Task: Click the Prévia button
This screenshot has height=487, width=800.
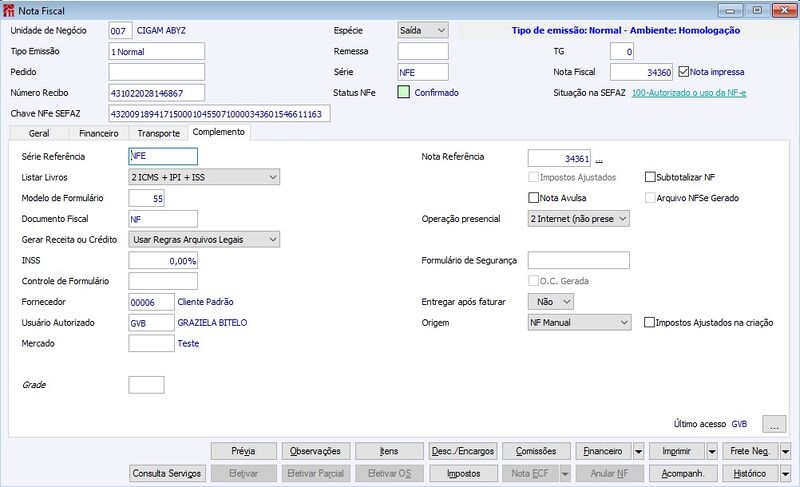Action: [243, 451]
